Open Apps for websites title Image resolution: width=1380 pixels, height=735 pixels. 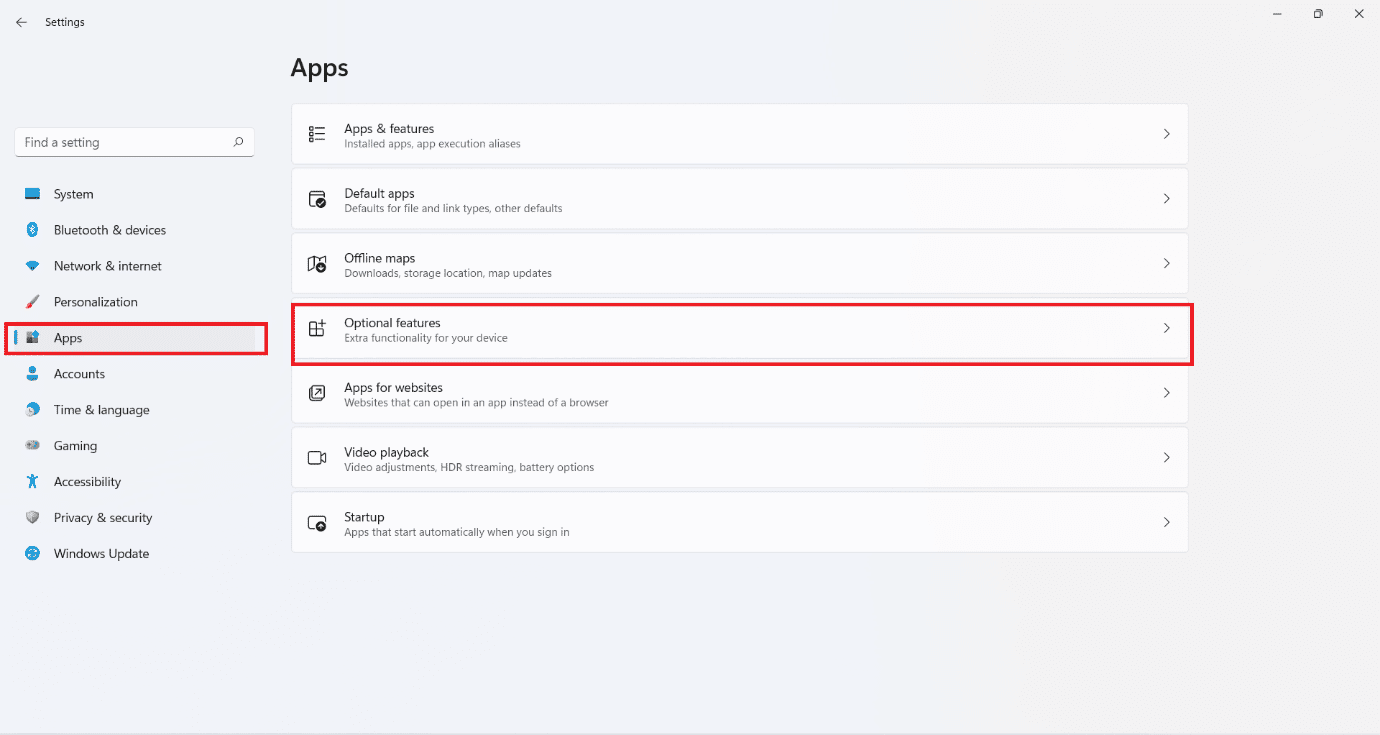pos(393,388)
